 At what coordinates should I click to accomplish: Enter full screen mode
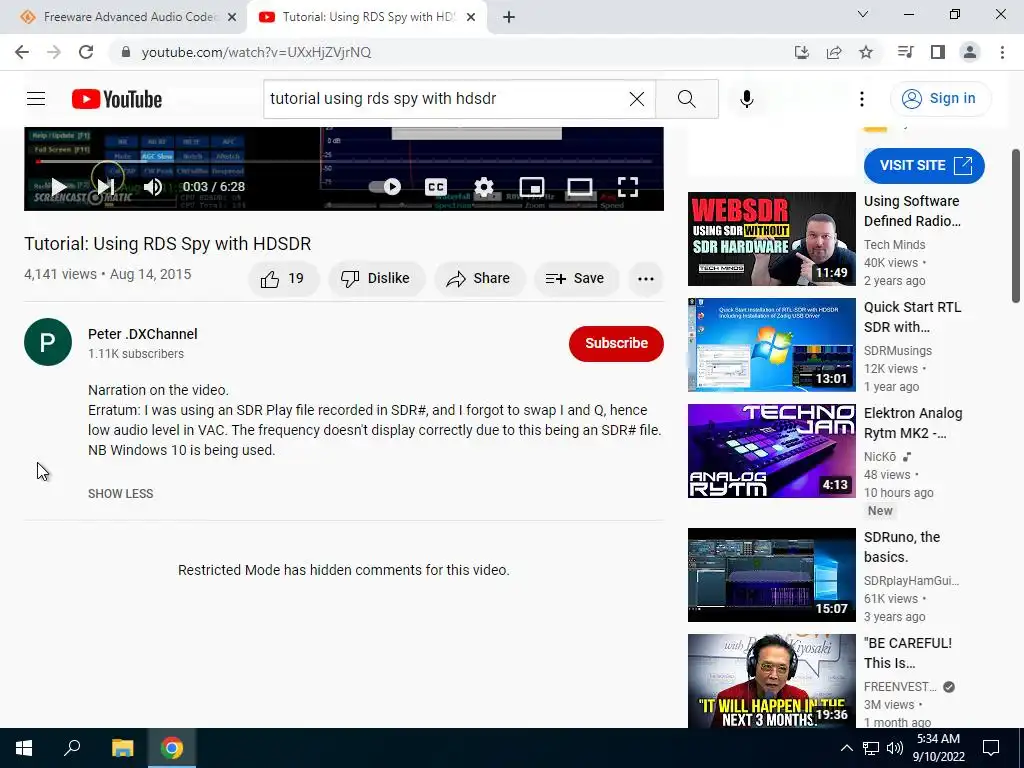tap(628, 187)
